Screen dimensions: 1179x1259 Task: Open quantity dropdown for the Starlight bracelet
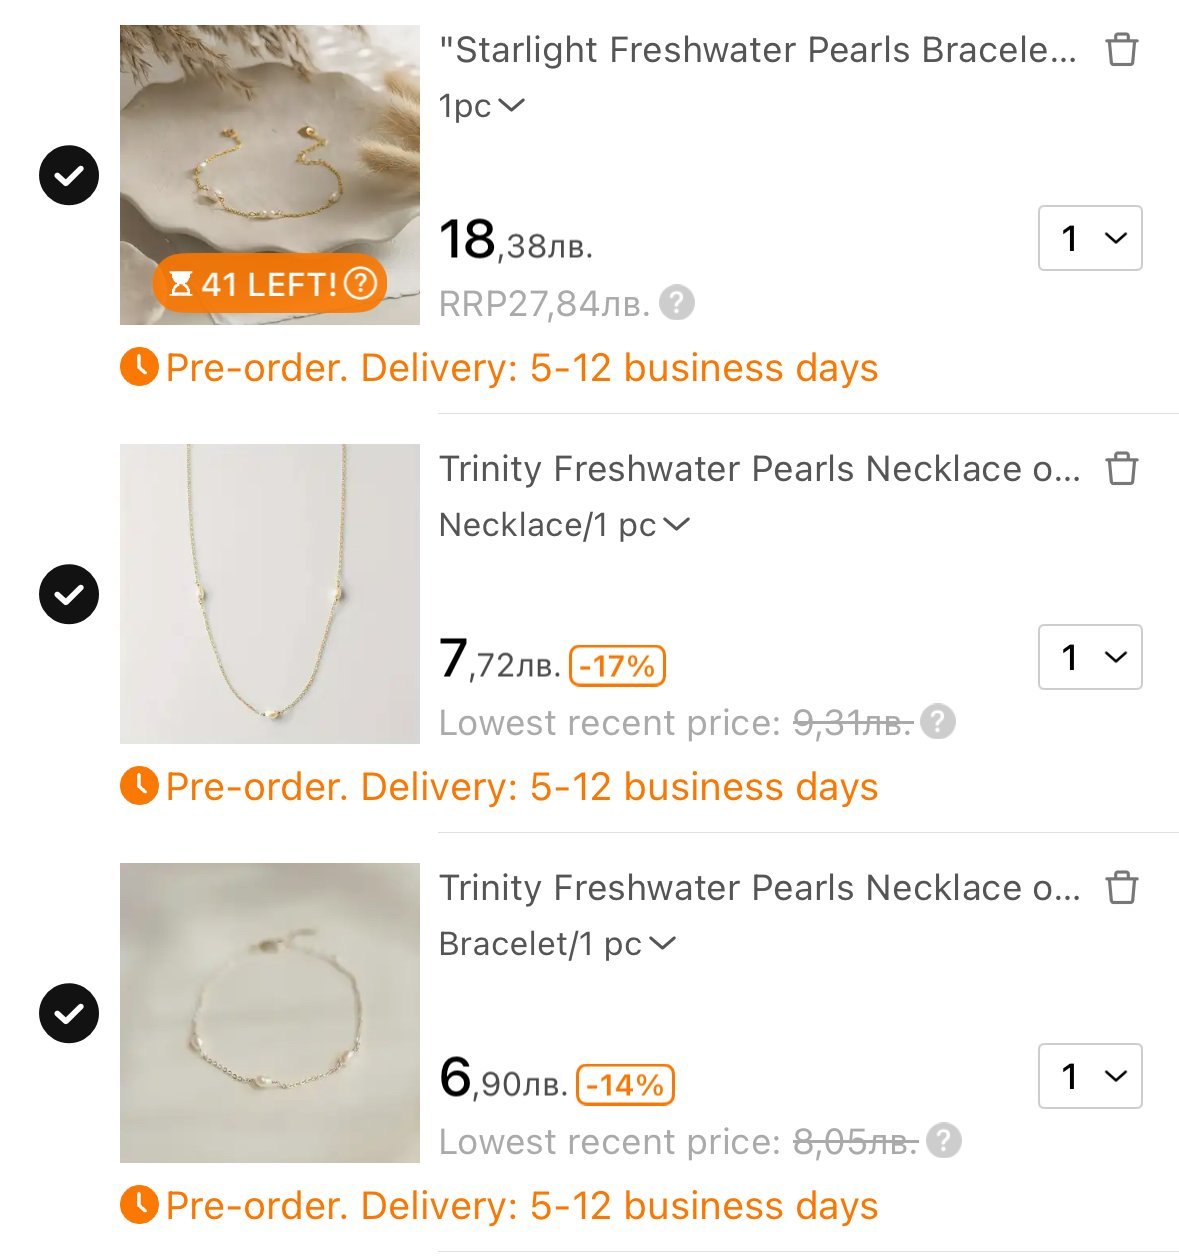(x=1090, y=238)
